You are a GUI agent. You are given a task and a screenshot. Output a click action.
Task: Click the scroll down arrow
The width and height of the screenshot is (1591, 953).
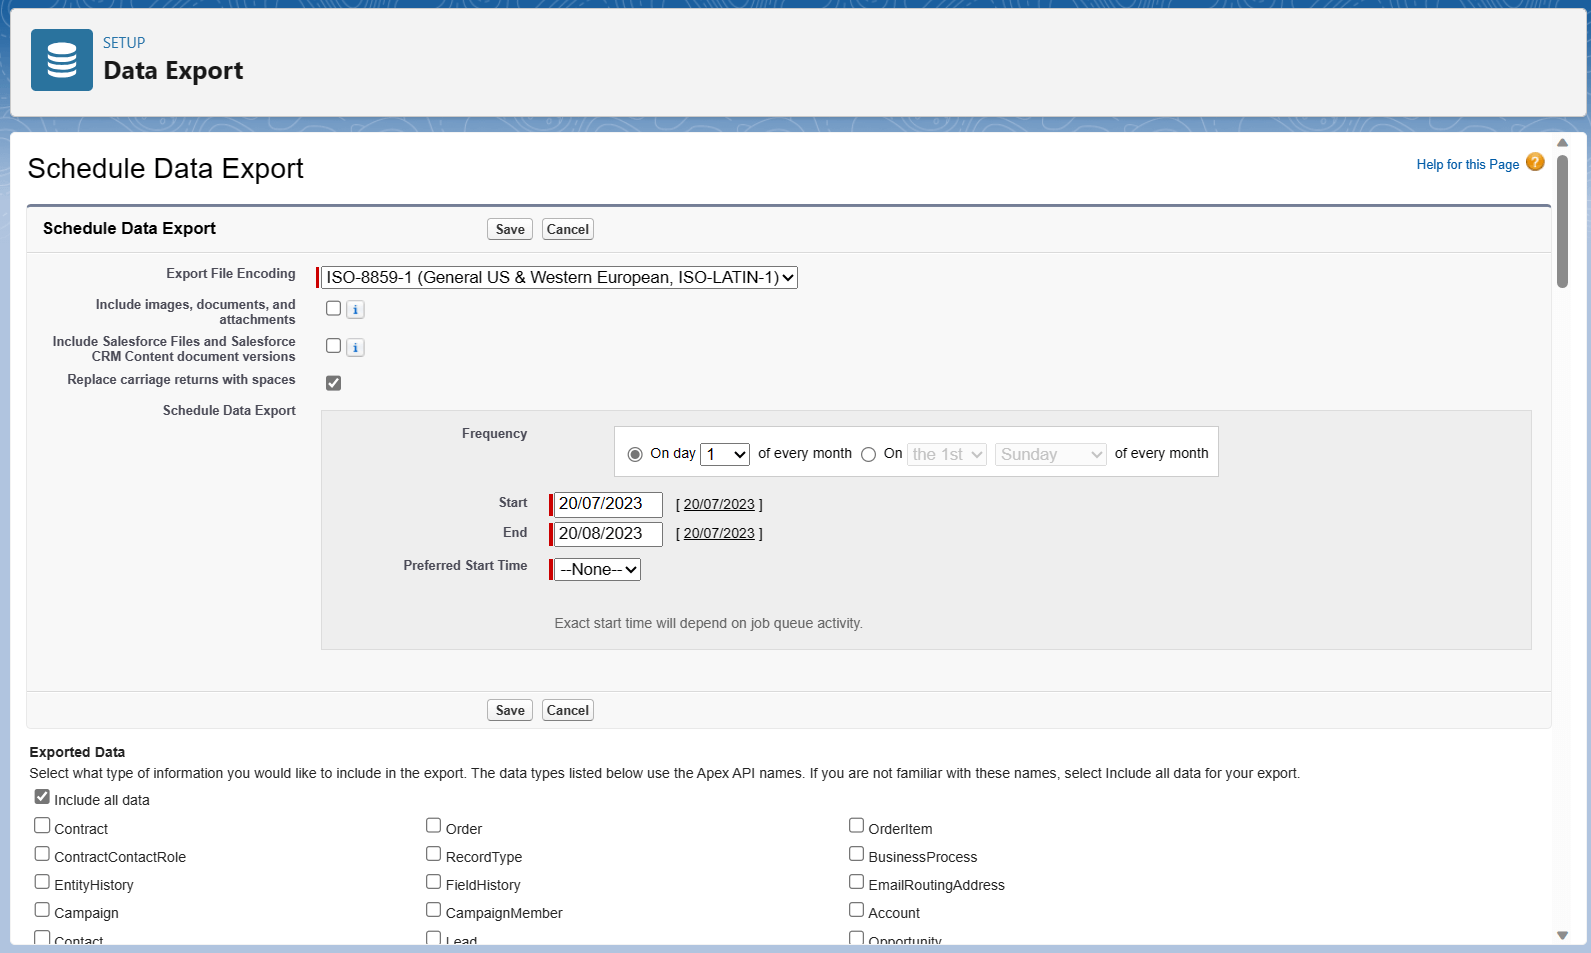coord(1562,936)
